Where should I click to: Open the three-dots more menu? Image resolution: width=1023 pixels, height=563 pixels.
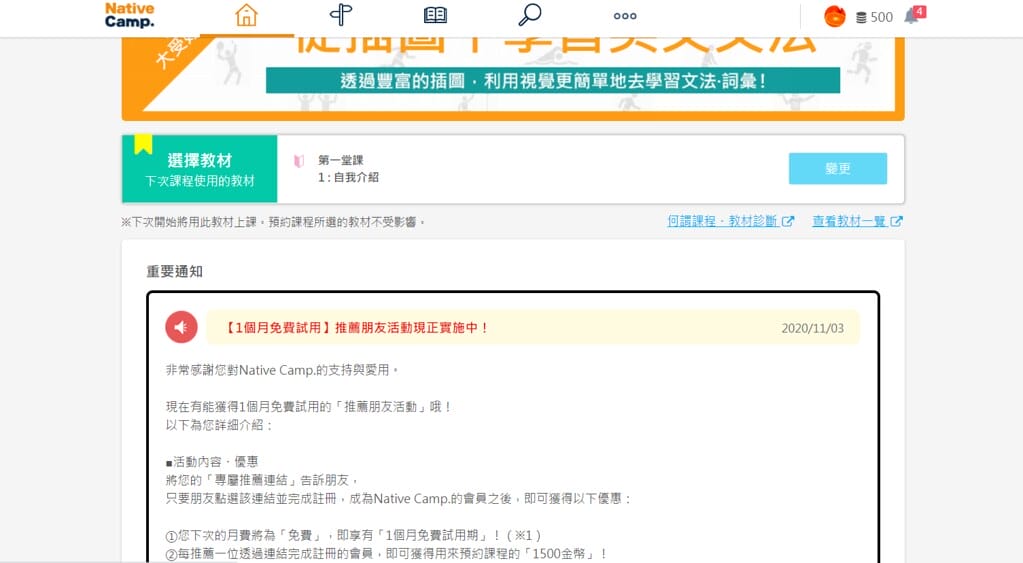[625, 16]
